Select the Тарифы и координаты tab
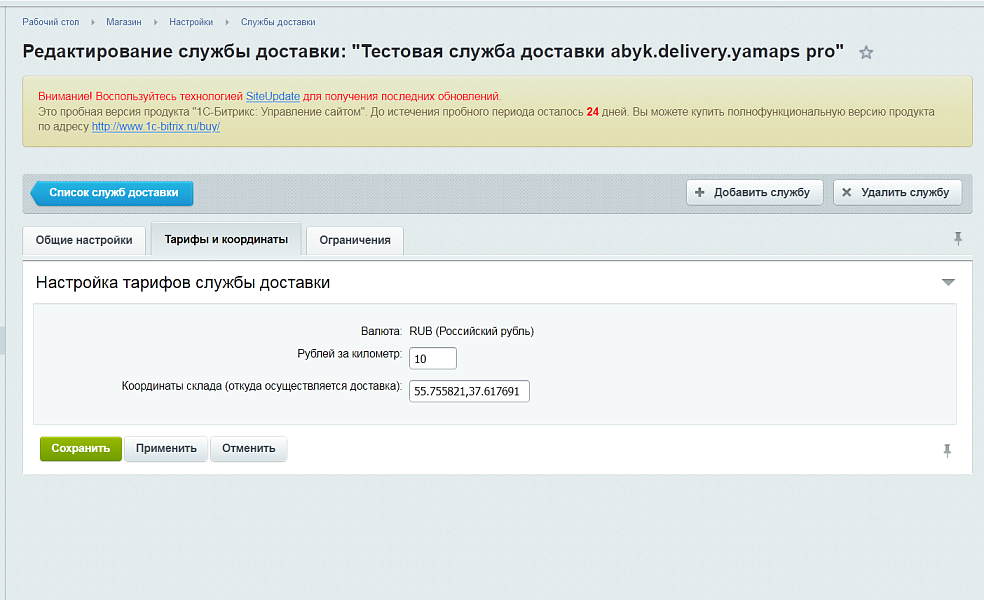Viewport: 984px width, 600px height. pyautogui.click(x=226, y=240)
